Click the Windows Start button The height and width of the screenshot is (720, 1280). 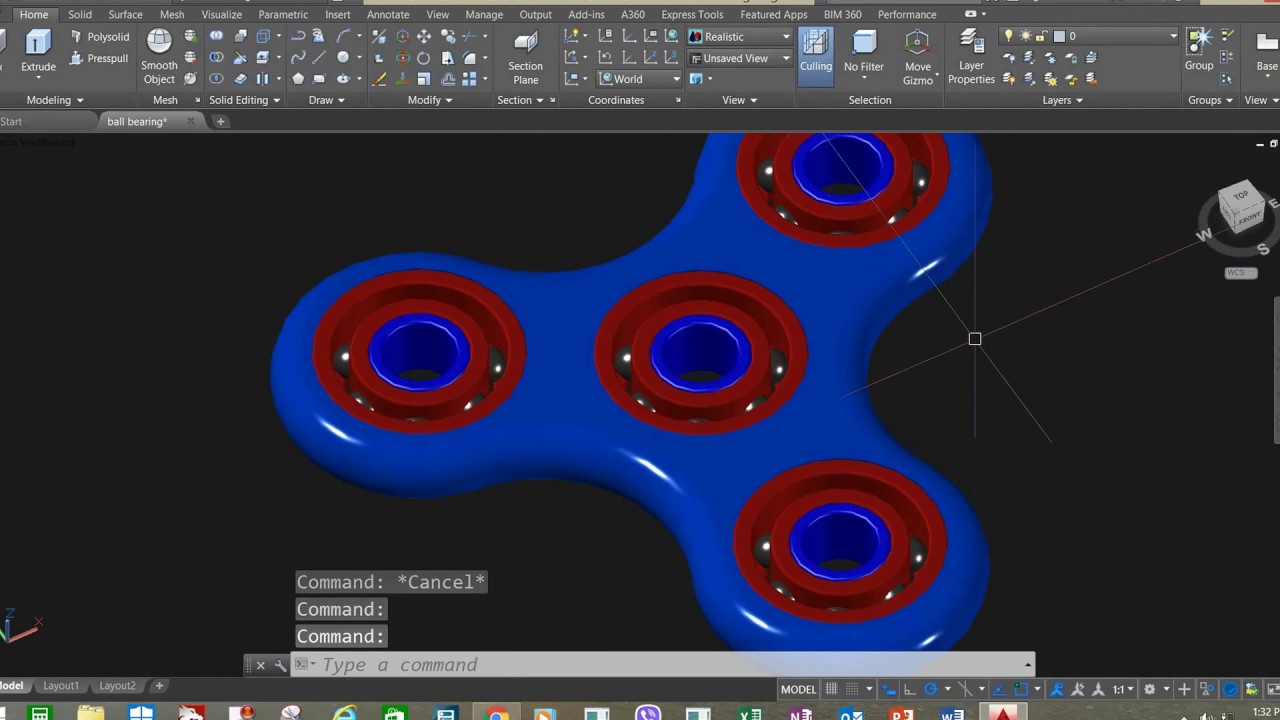141,713
